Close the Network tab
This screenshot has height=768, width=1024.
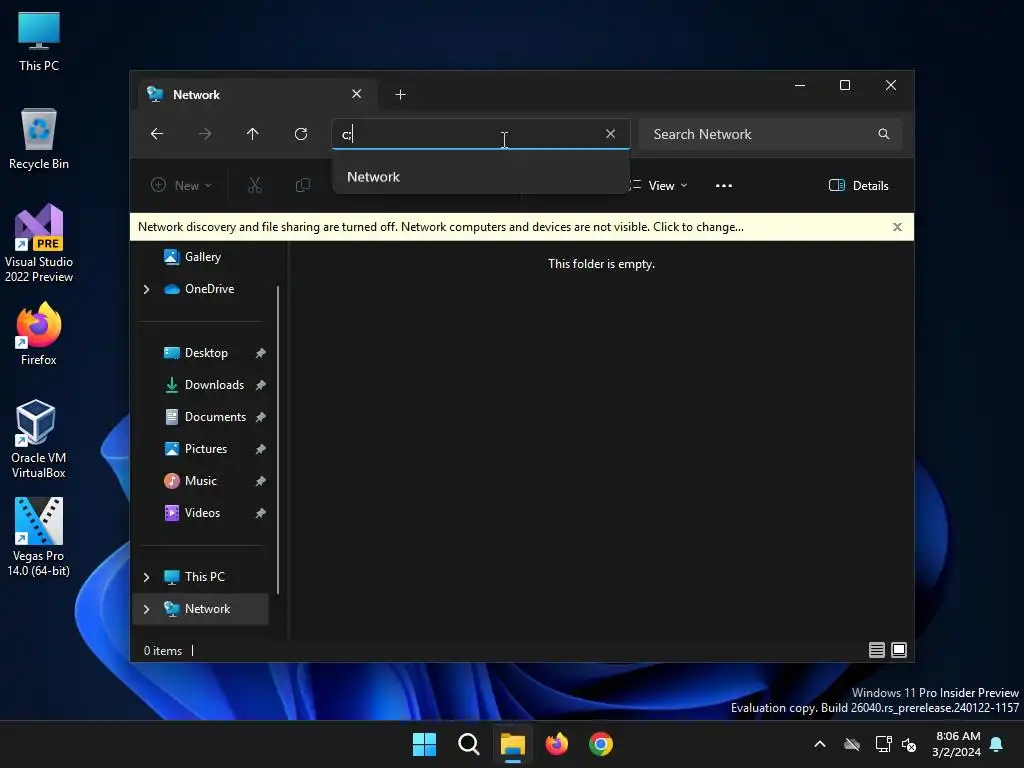tap(357, 94)
